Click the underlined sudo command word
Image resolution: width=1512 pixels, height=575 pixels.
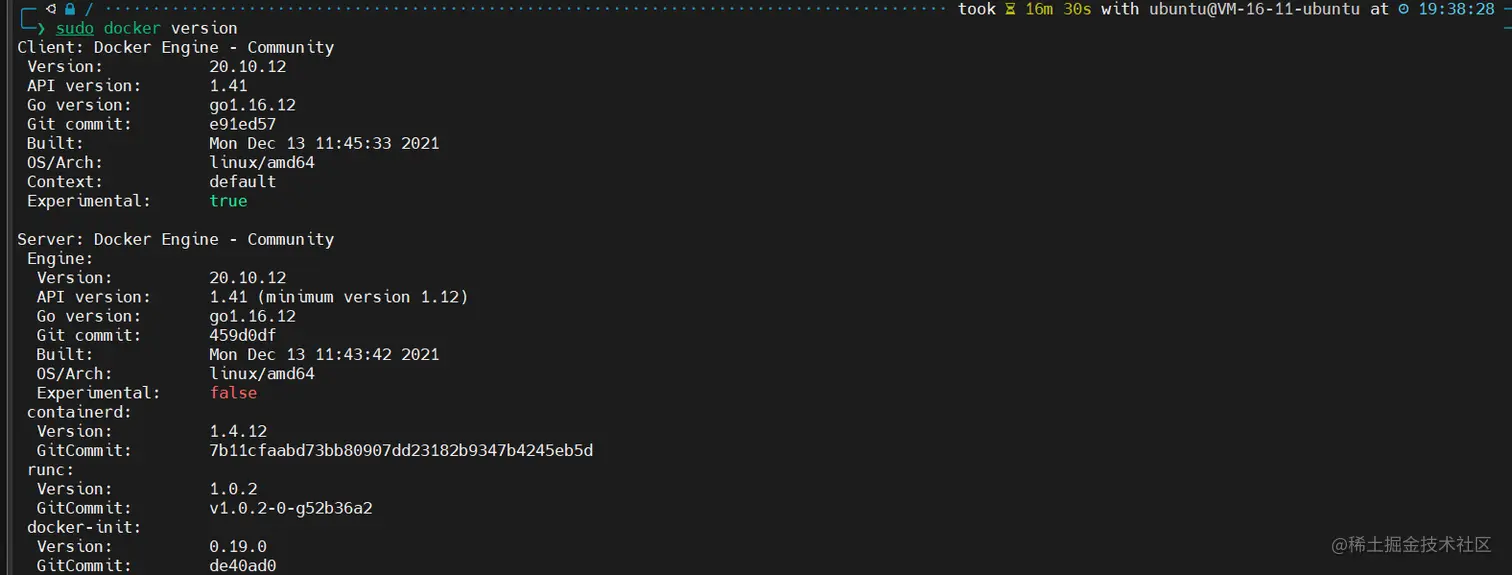(x=75, y=28)
